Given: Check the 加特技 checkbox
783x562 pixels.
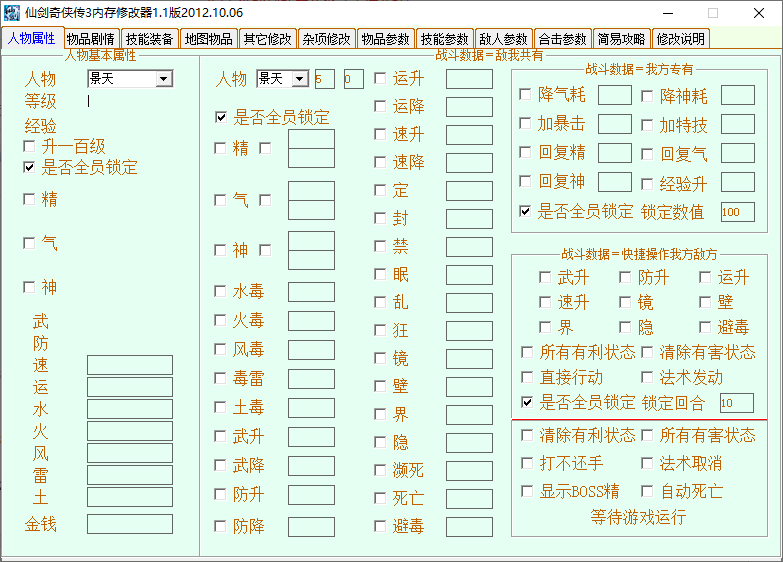Looking at the screenshot, I should [x=647, y=125].
